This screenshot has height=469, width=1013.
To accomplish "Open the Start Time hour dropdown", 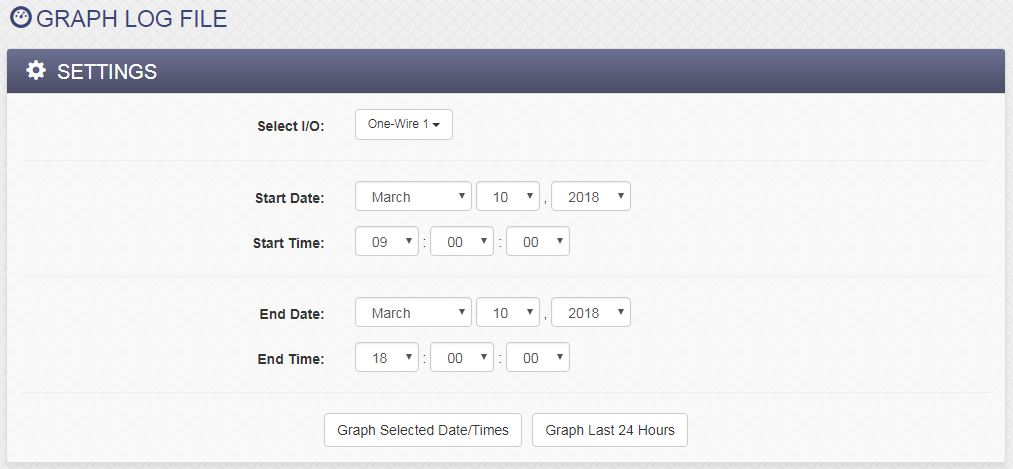I will pos(387,242).
